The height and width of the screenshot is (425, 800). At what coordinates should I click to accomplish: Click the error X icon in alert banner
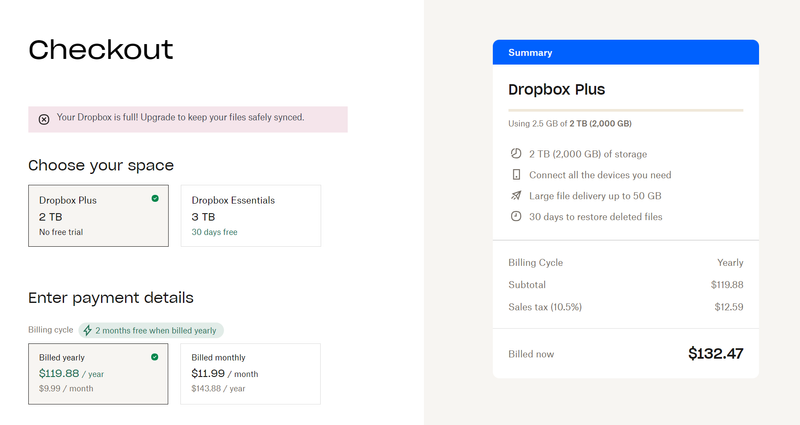click(x=44, y=119)
